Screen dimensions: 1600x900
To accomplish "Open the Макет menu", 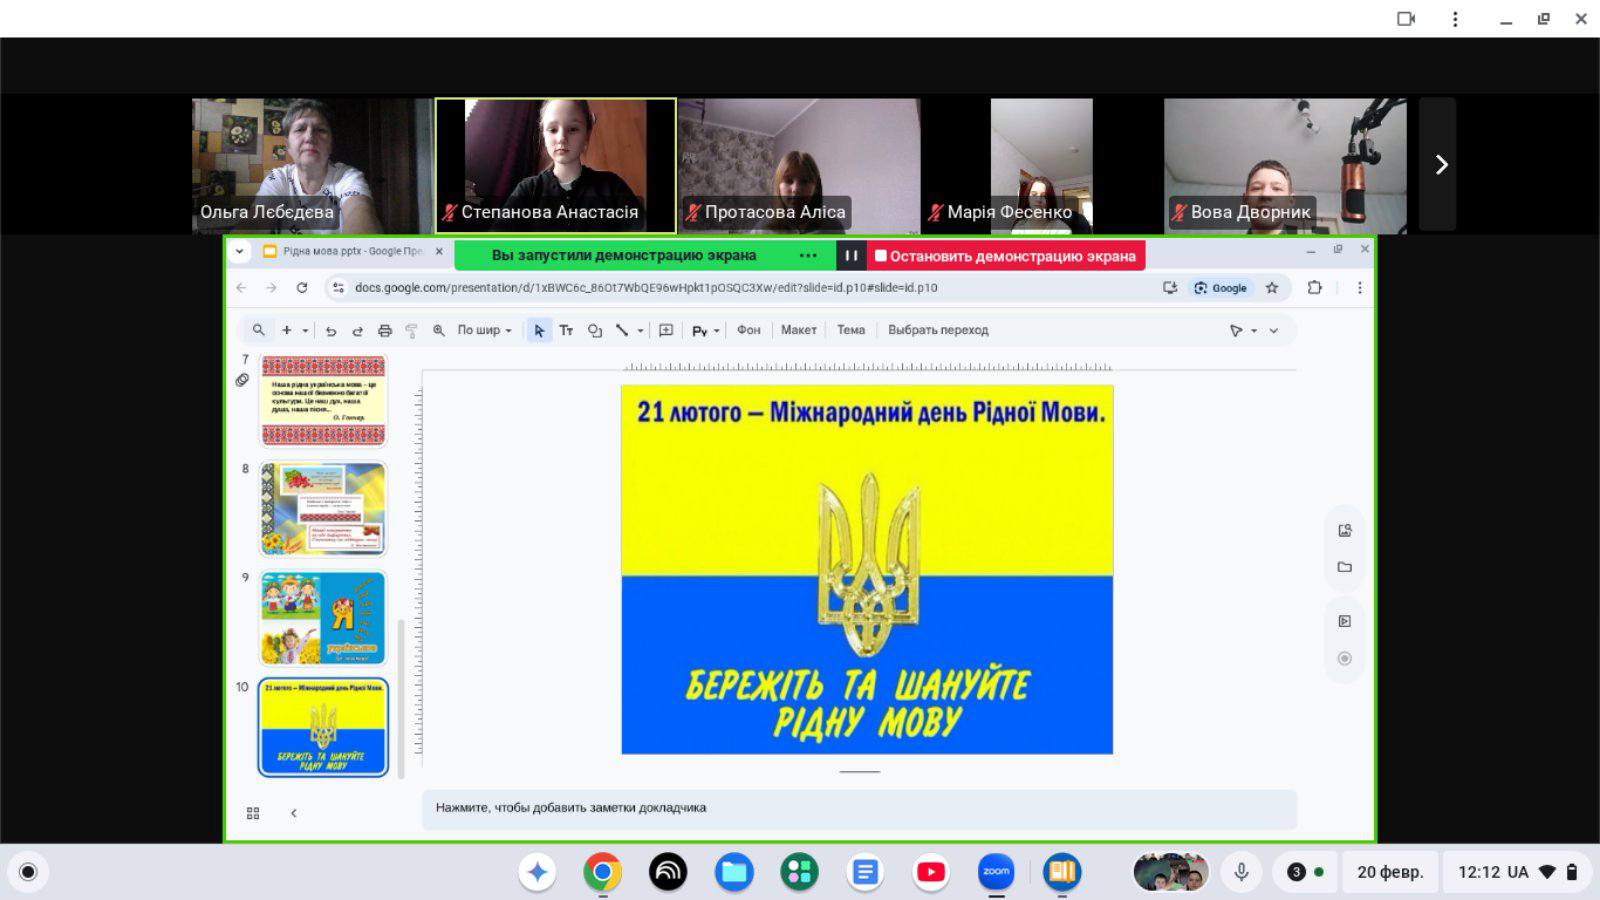I will [798, 330].
